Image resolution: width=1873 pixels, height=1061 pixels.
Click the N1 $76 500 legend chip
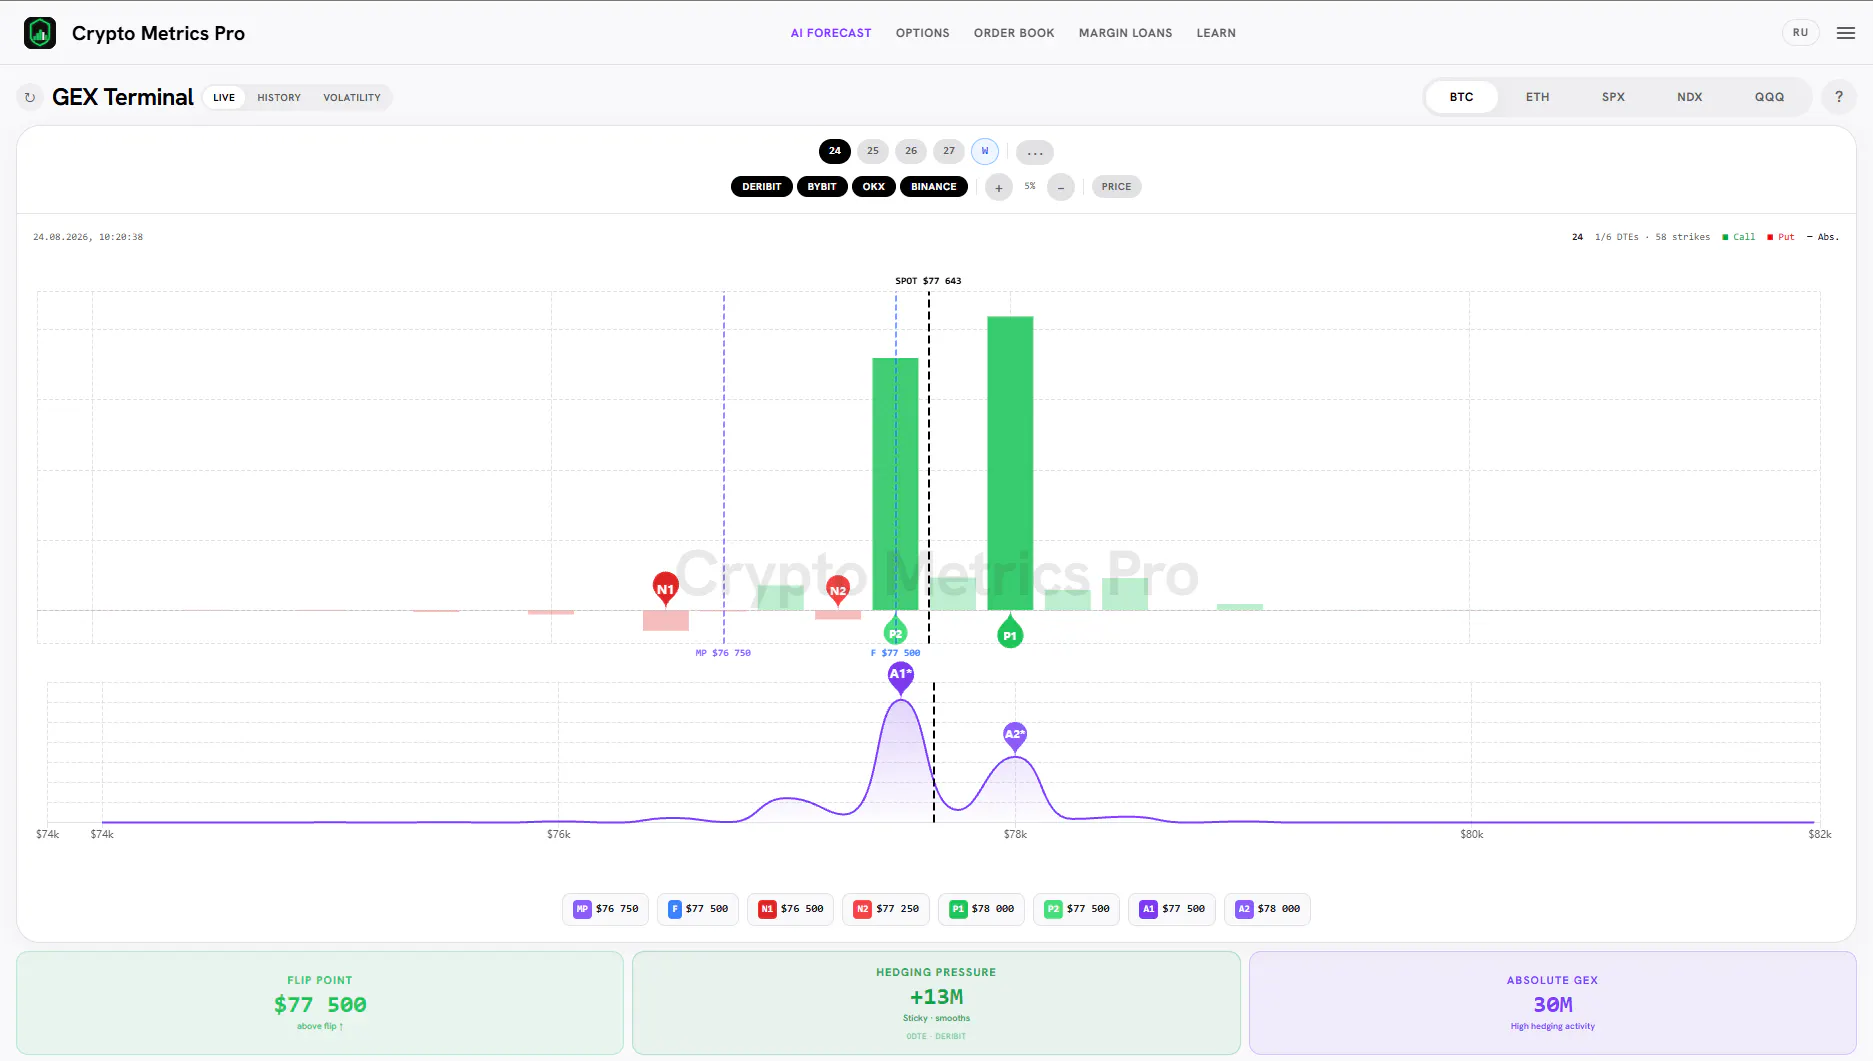point(791,909)
